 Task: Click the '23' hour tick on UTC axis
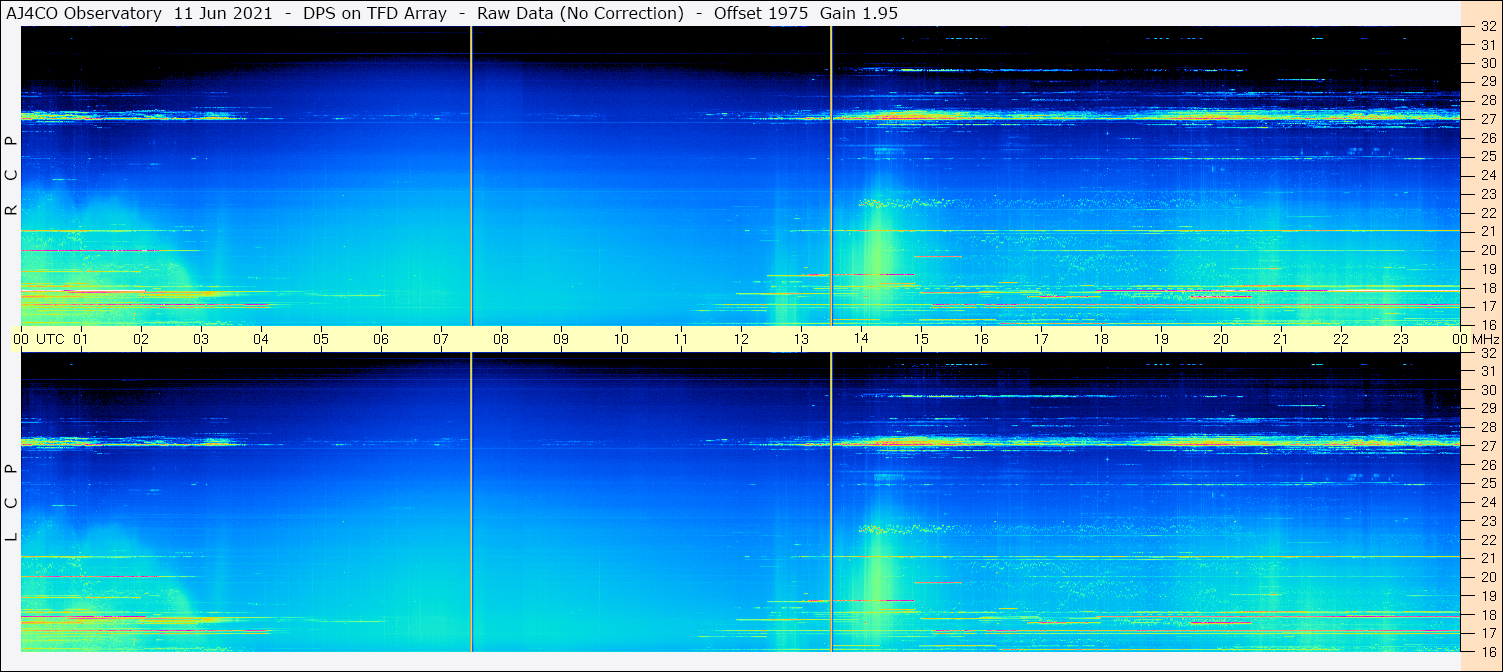click(1401, 339)
